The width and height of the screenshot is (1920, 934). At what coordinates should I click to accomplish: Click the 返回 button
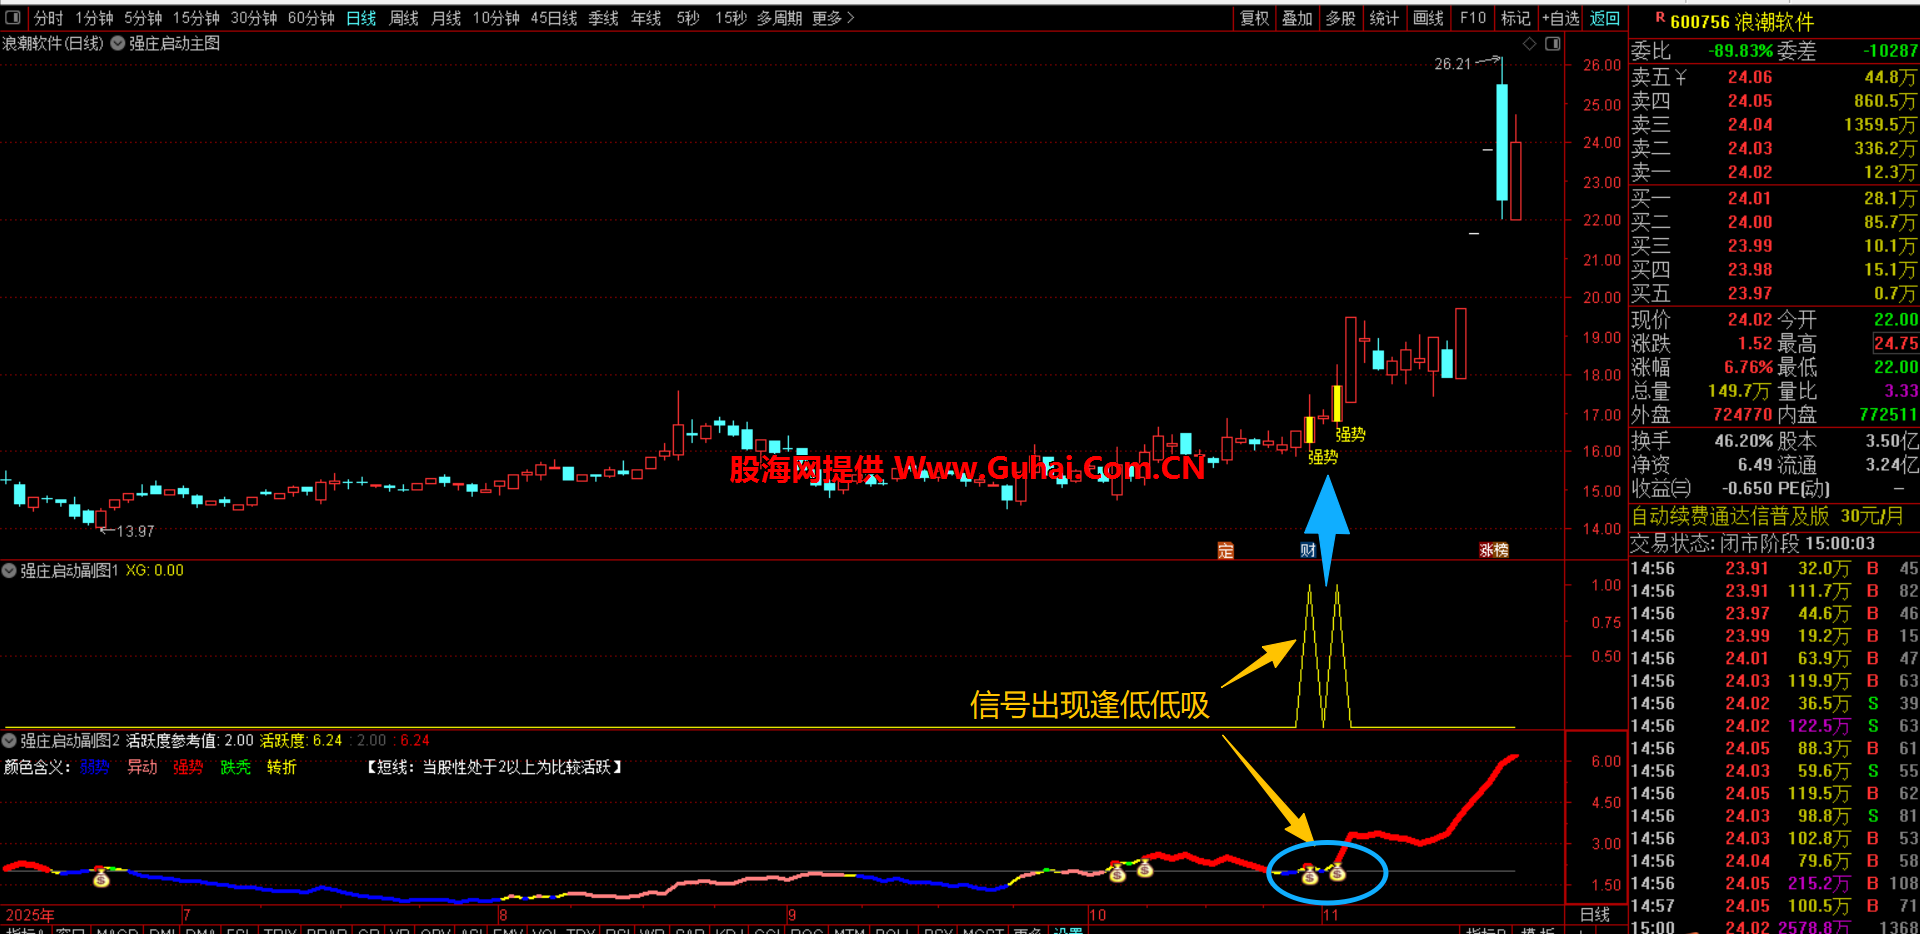(1604, 18)
